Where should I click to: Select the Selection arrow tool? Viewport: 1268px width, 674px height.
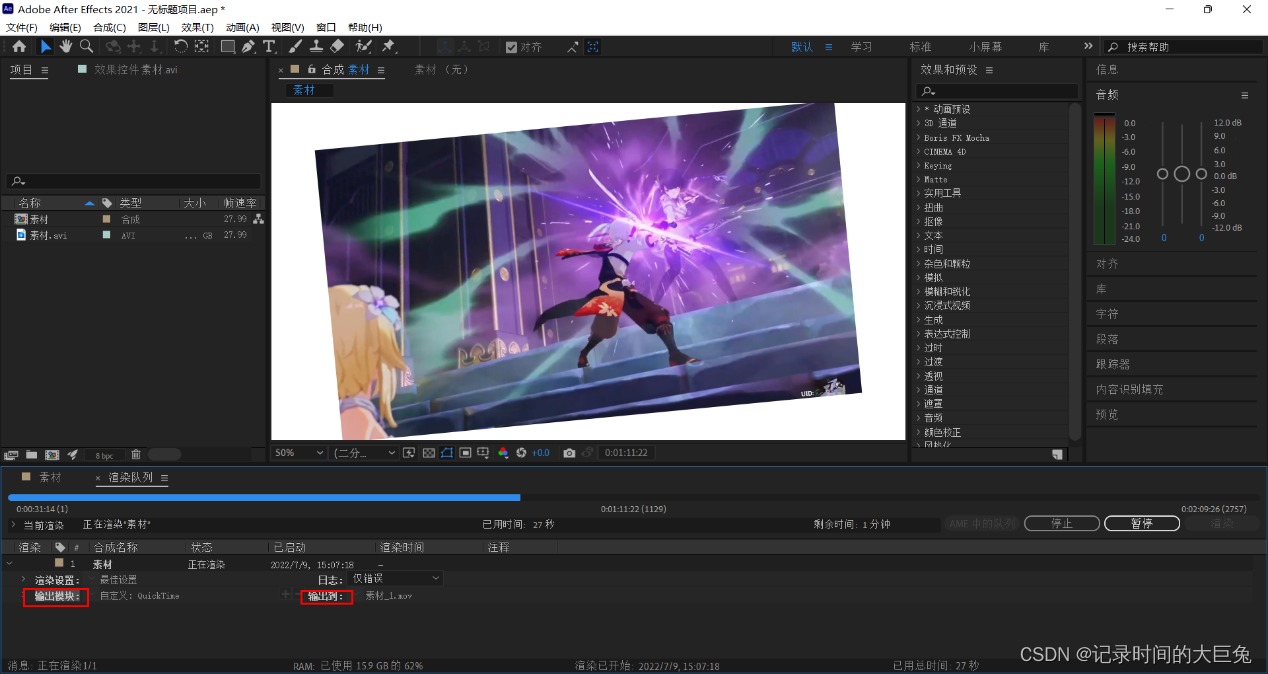tap(46, 46)
